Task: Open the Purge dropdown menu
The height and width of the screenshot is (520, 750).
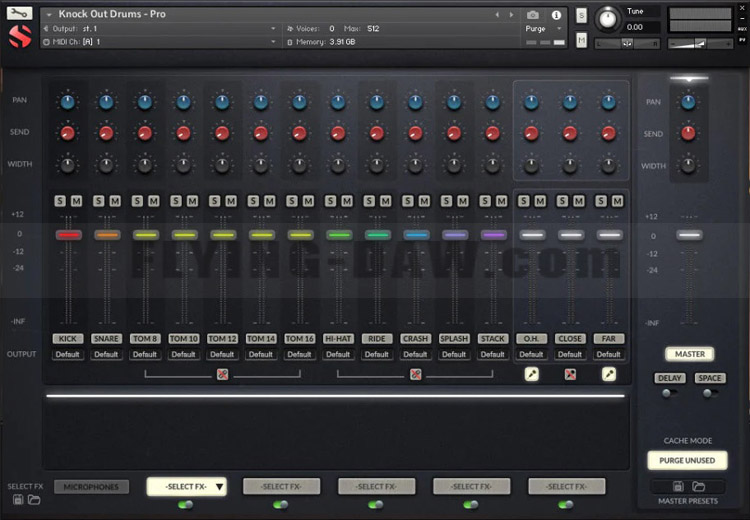Action: pyautogui.click(x=543, y=29)
